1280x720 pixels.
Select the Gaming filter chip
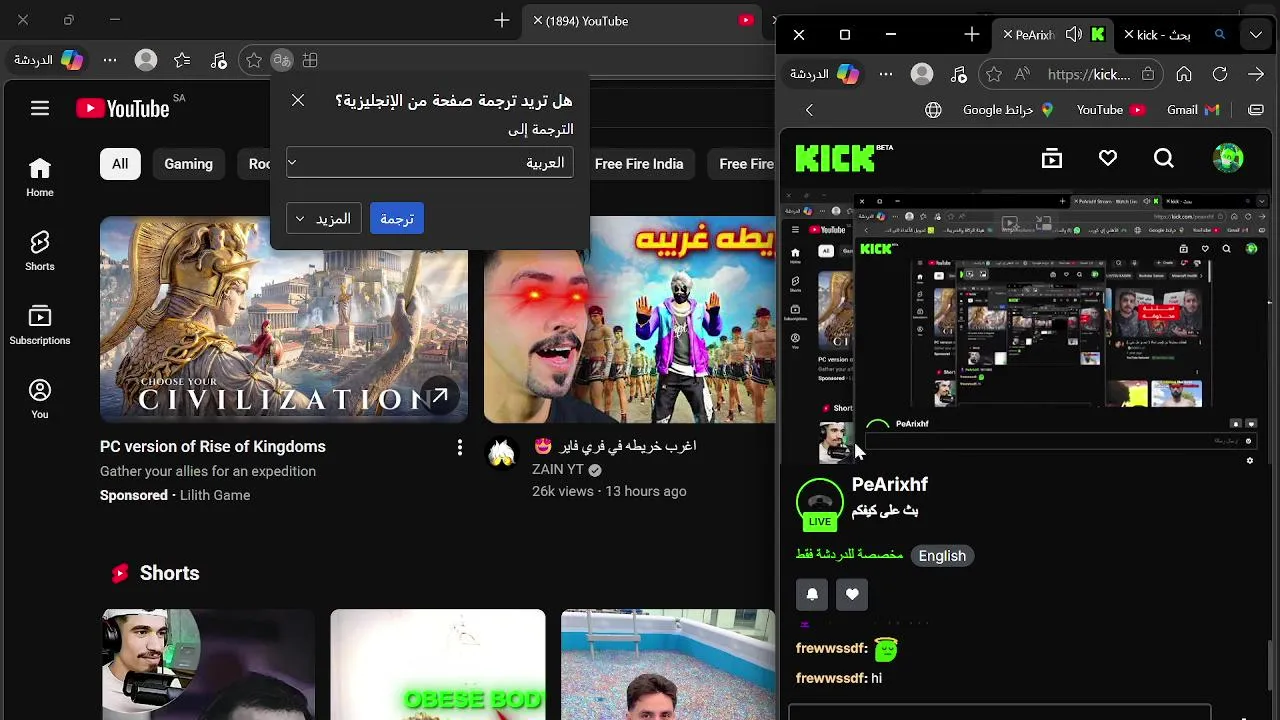coord(188,164)
